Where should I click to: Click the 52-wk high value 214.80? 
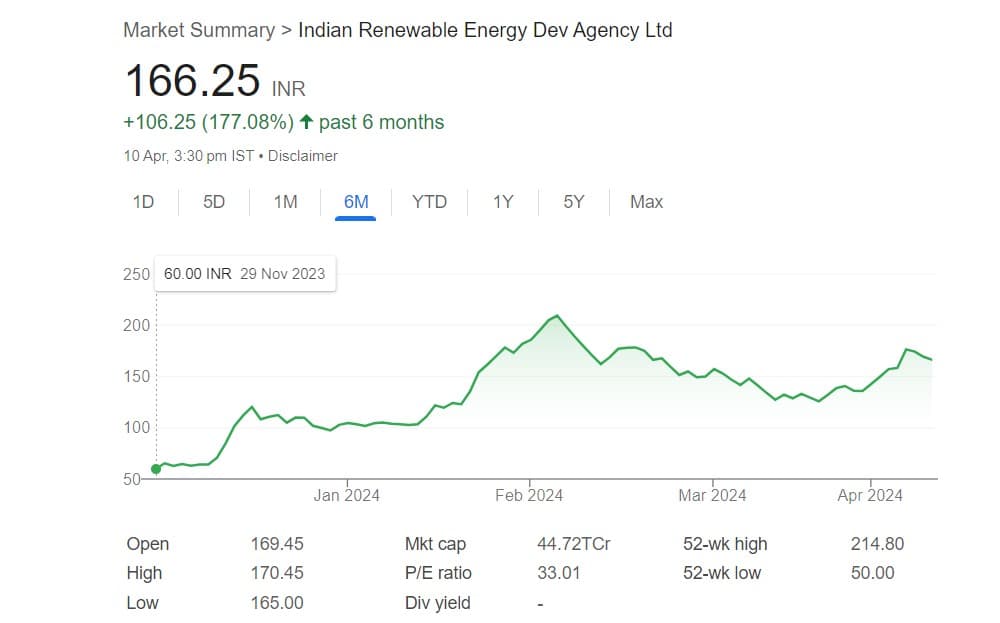[877, 544]
